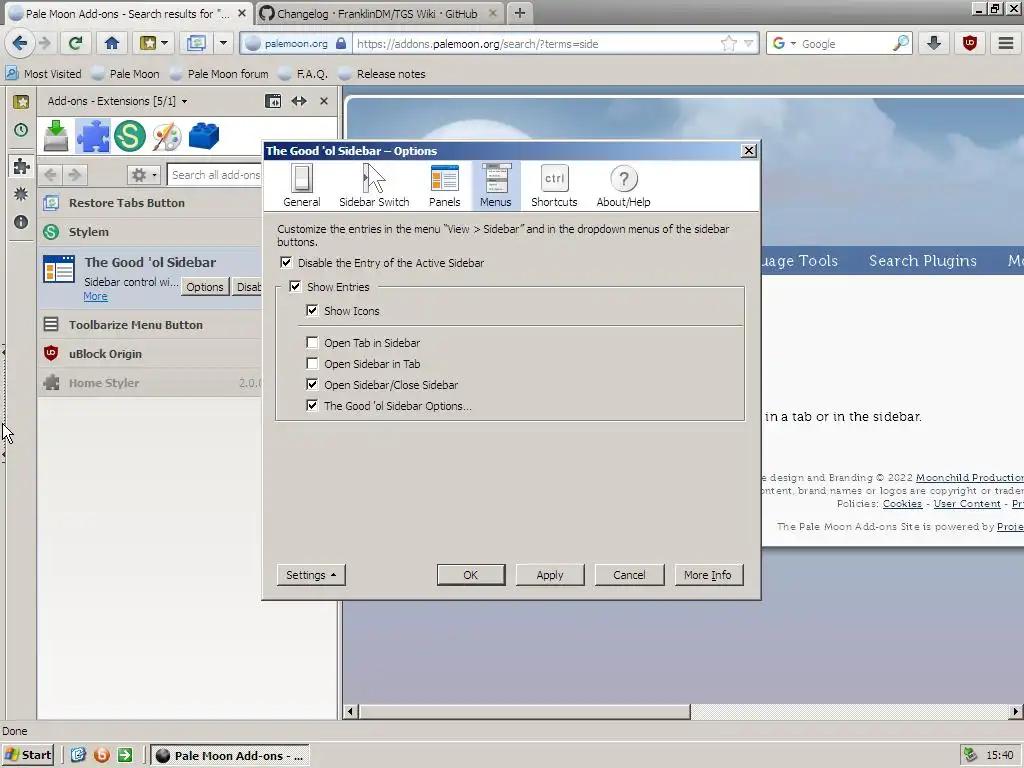Open the Toolbarize hamburger menu button
This screenshot has width=1024, height=768.
point(1006,44)
